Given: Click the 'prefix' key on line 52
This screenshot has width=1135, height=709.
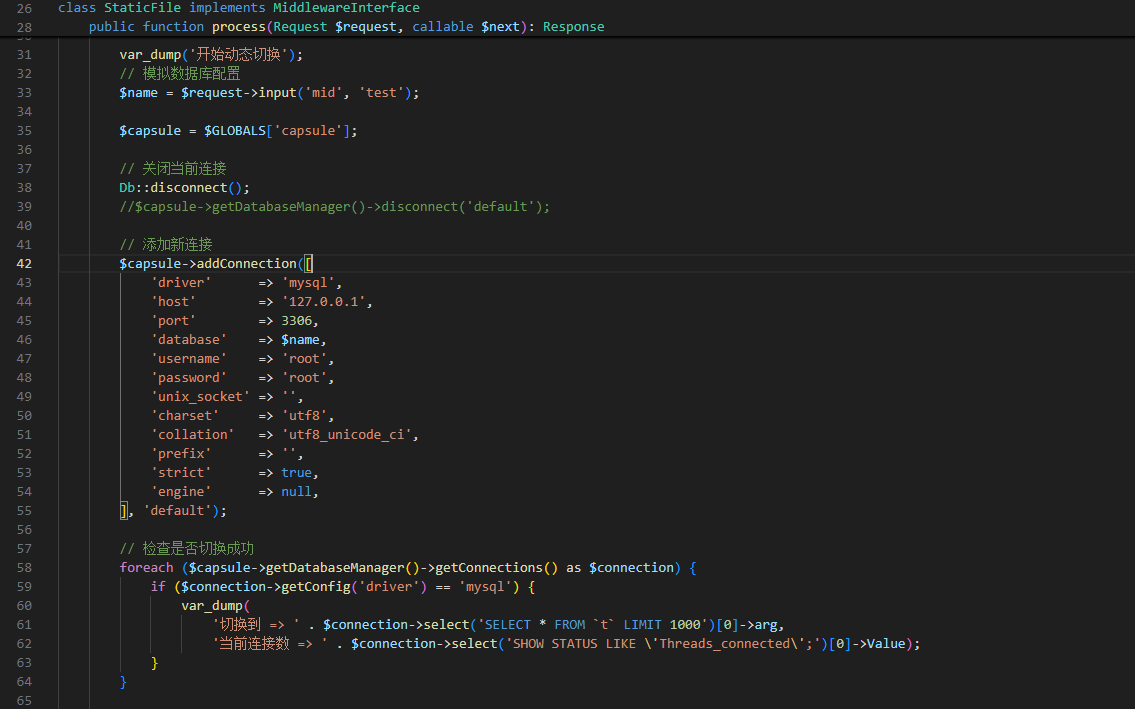Looking at the screenshot, I should (181, 453).
